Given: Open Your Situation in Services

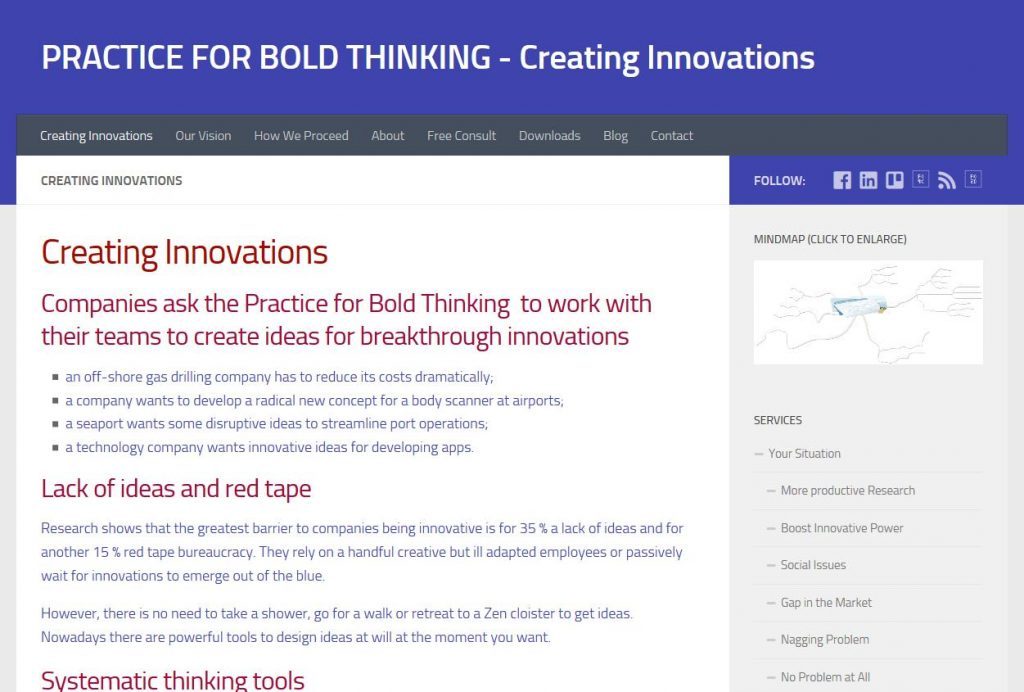Looking at the screenshot, I should tap(805, 453).
